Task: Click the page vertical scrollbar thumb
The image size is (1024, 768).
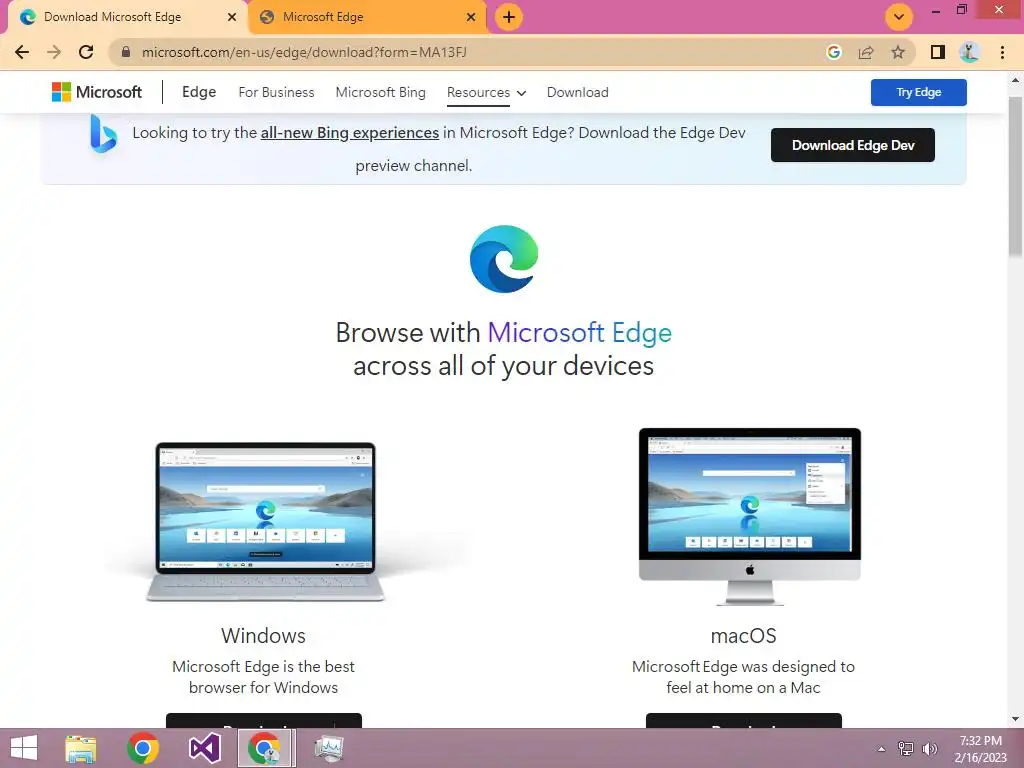Action: 1015,176
